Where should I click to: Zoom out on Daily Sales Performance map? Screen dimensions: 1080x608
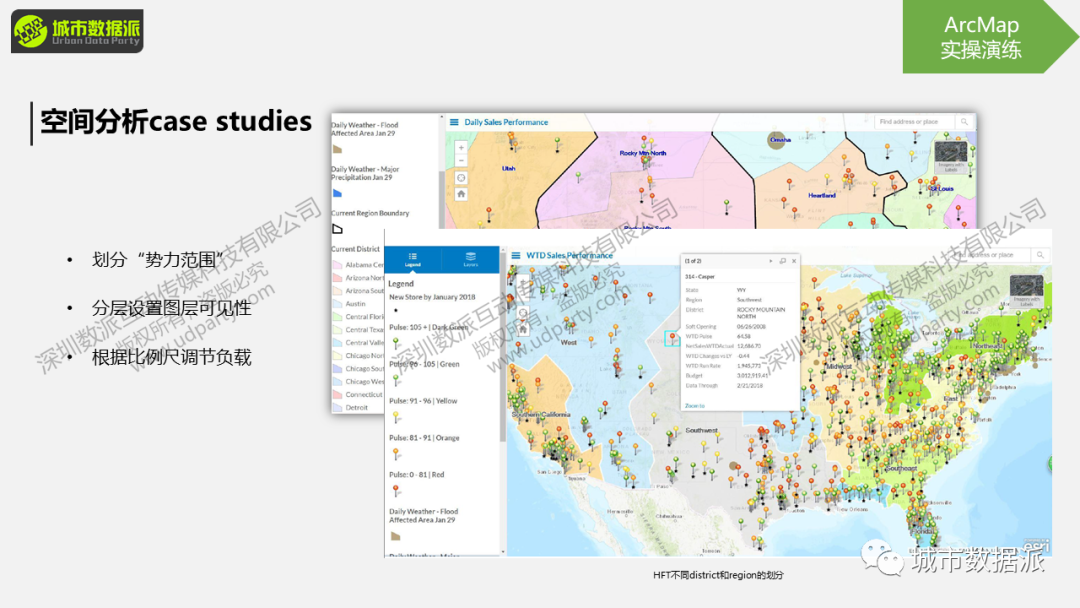click(461, 160)
